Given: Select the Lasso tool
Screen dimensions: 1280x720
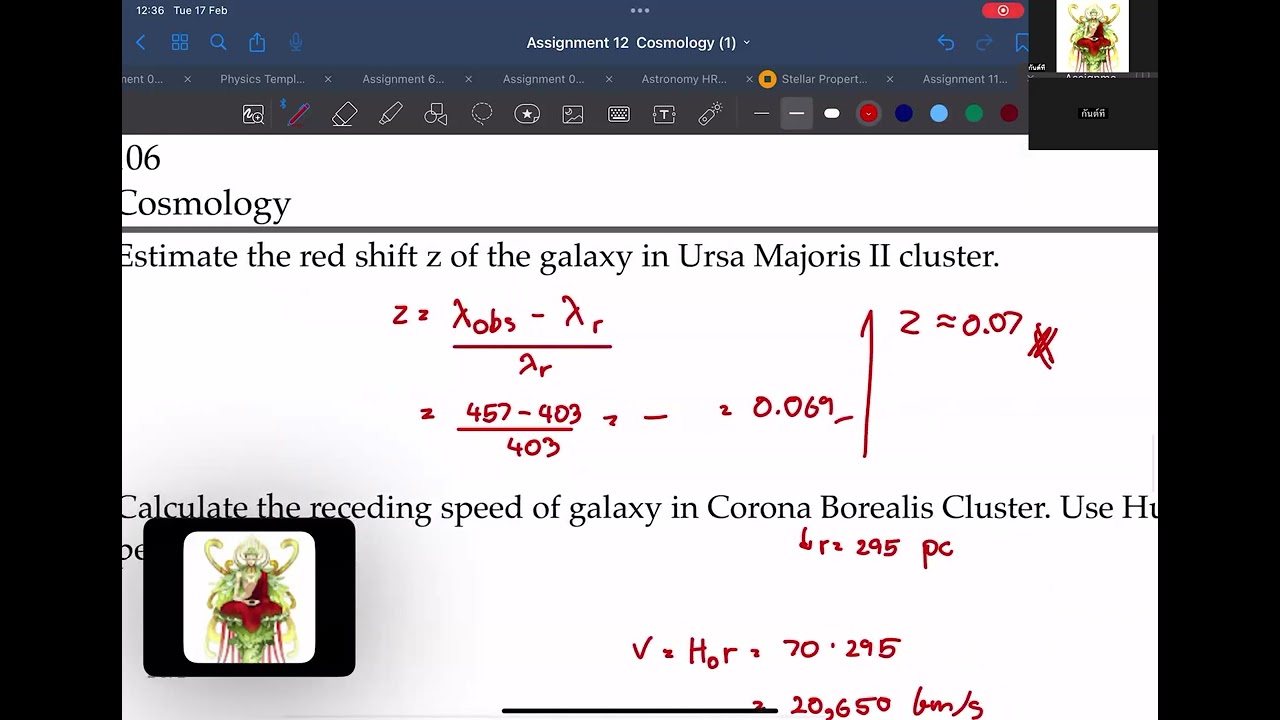Looking at the screenshot, I should click(x=482, y=113).
